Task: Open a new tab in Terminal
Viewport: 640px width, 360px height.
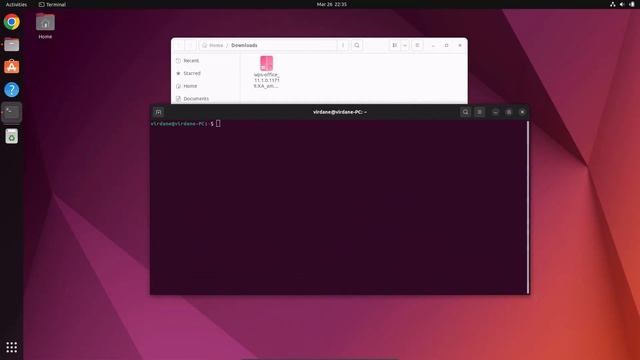Action: tap(158, 112)
